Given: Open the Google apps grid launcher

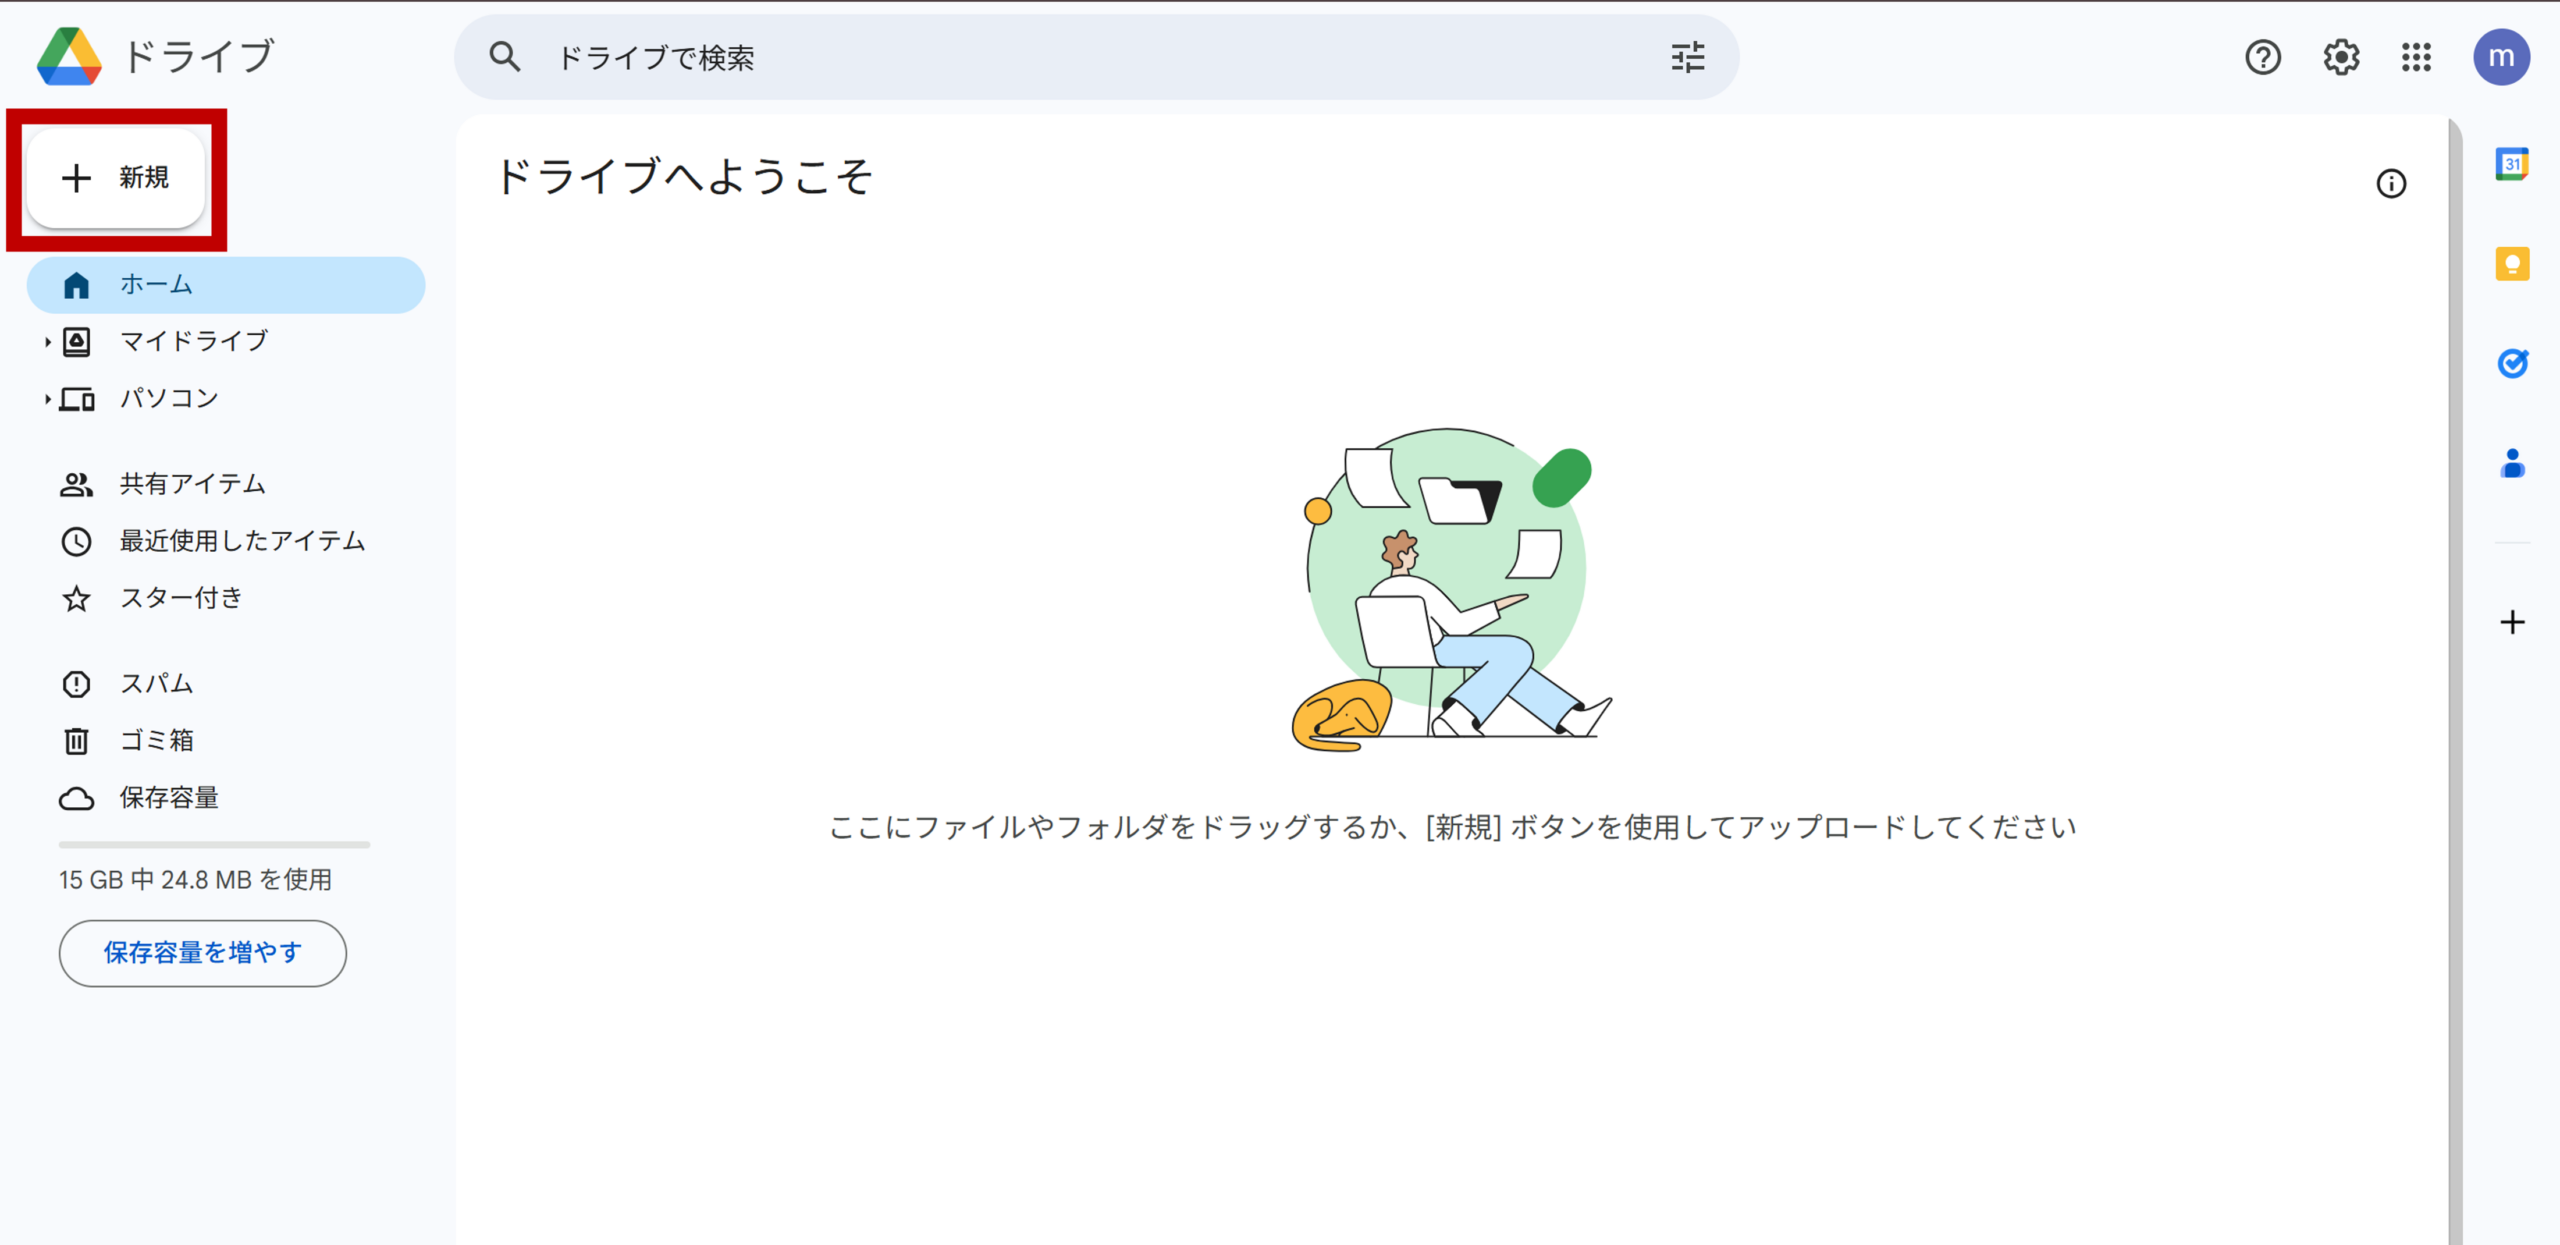Looking at the screenshot, I should pos(2416,57).
